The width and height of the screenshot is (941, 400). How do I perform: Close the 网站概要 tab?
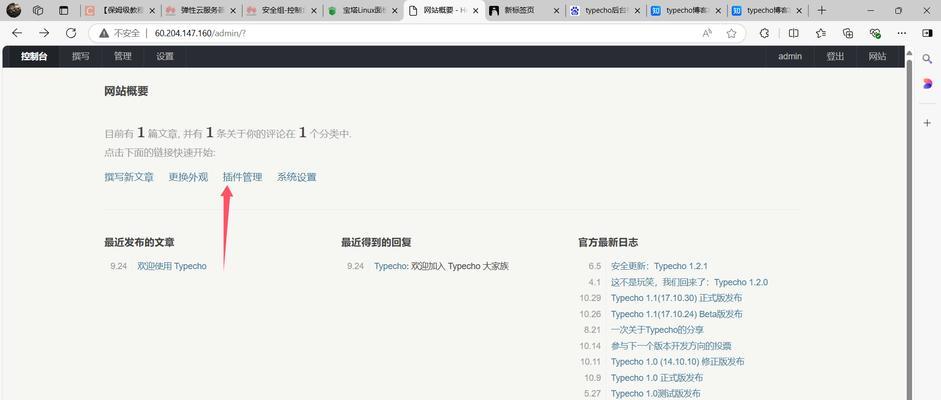[475, 11]
